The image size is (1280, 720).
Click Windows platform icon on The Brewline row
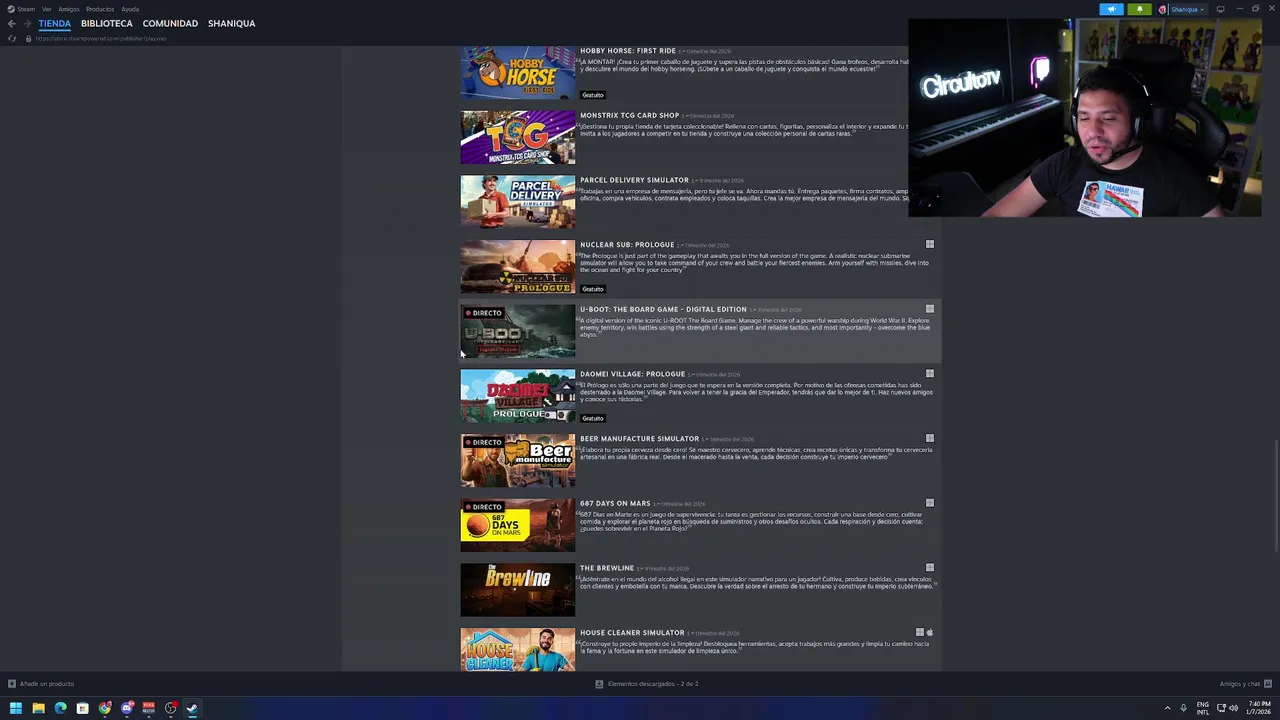point(929,567)
